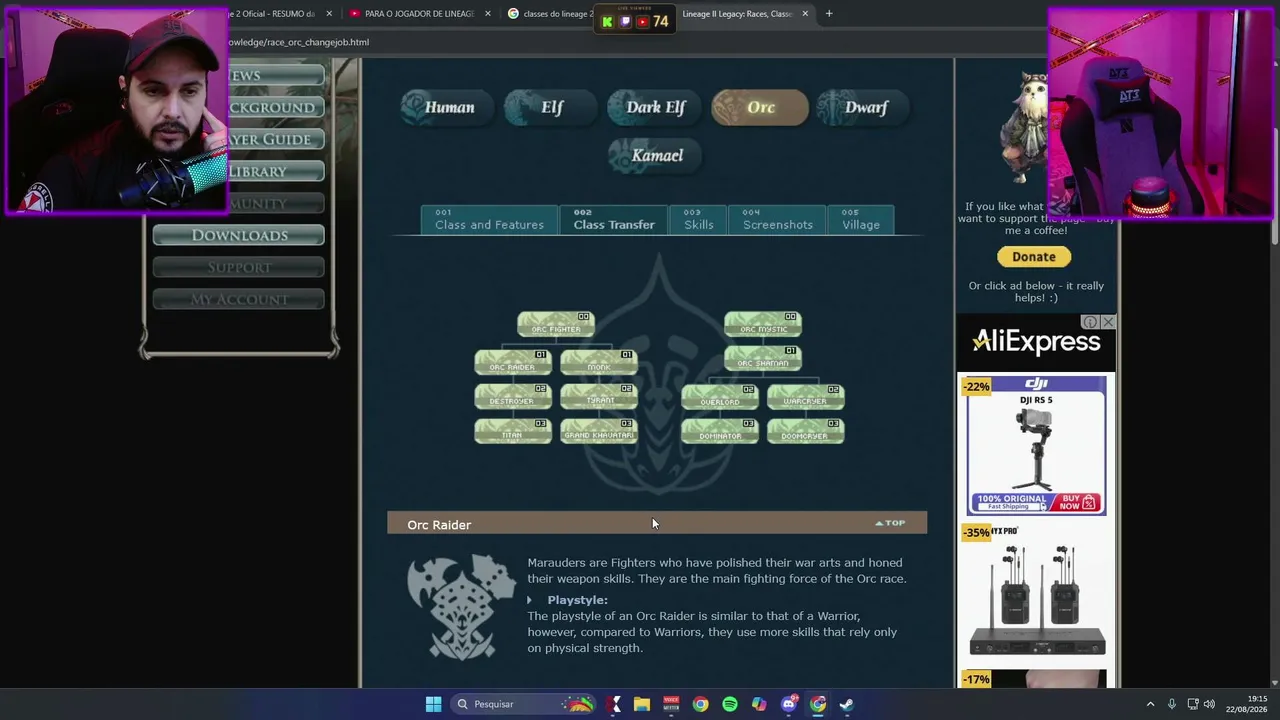
Task: Click the Grand Khavatari class node
Action: pyautogui.click(x=599, y=430)
